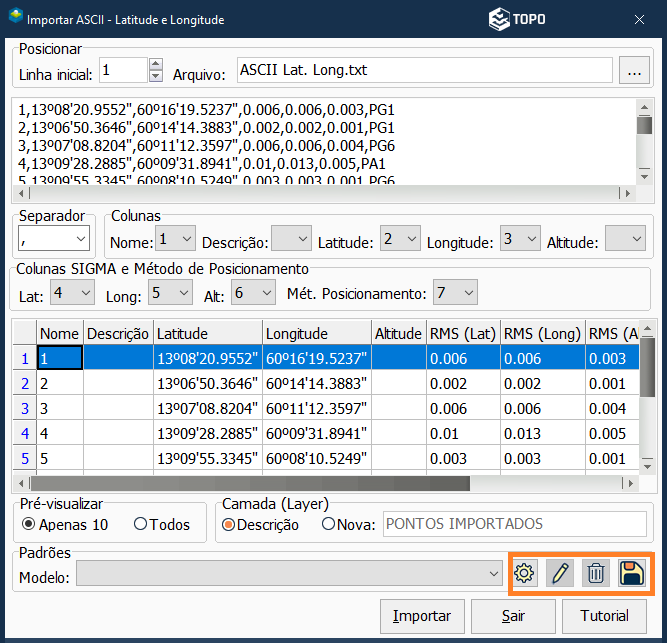Click the Longitude column header

[x=314, y=333]
